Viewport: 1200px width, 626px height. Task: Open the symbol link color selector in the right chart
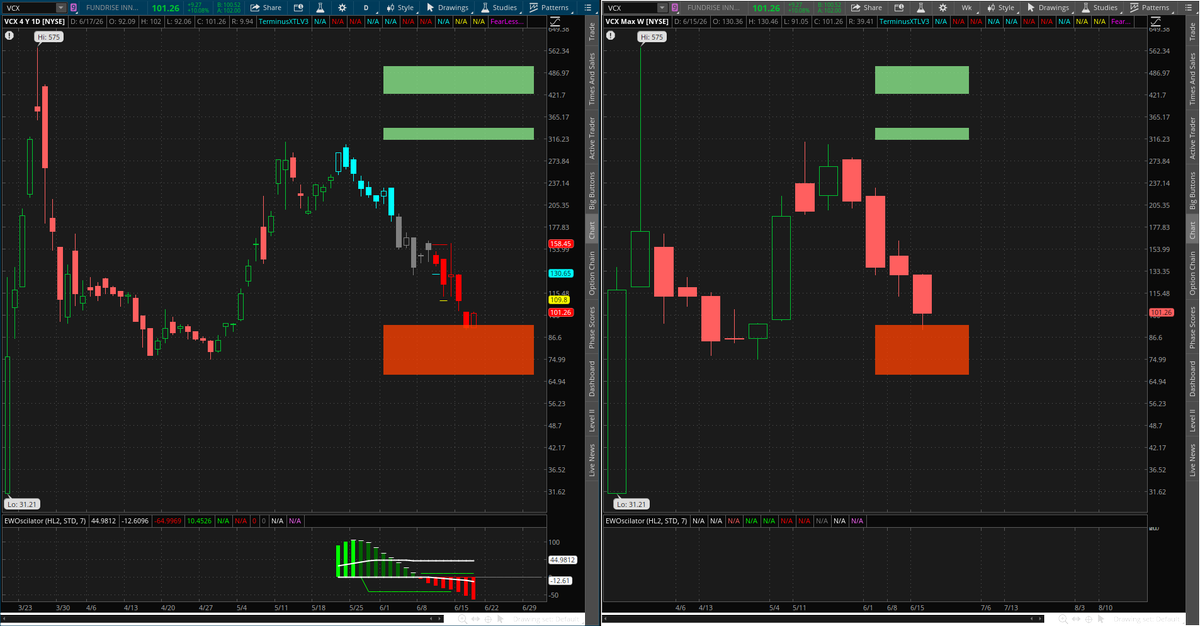click(x=675, y=8)
